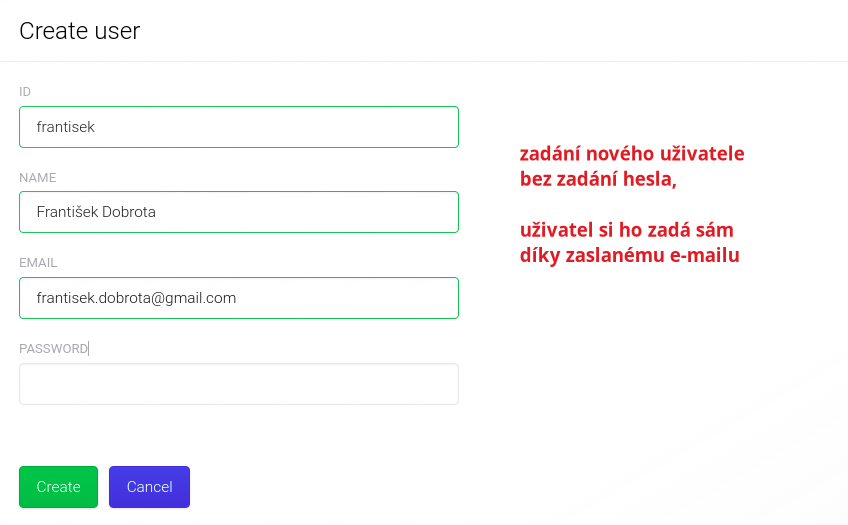848x525 pixels.
Task: Click the word "Dobrota" in the Name field
Action: pos(129,212)
